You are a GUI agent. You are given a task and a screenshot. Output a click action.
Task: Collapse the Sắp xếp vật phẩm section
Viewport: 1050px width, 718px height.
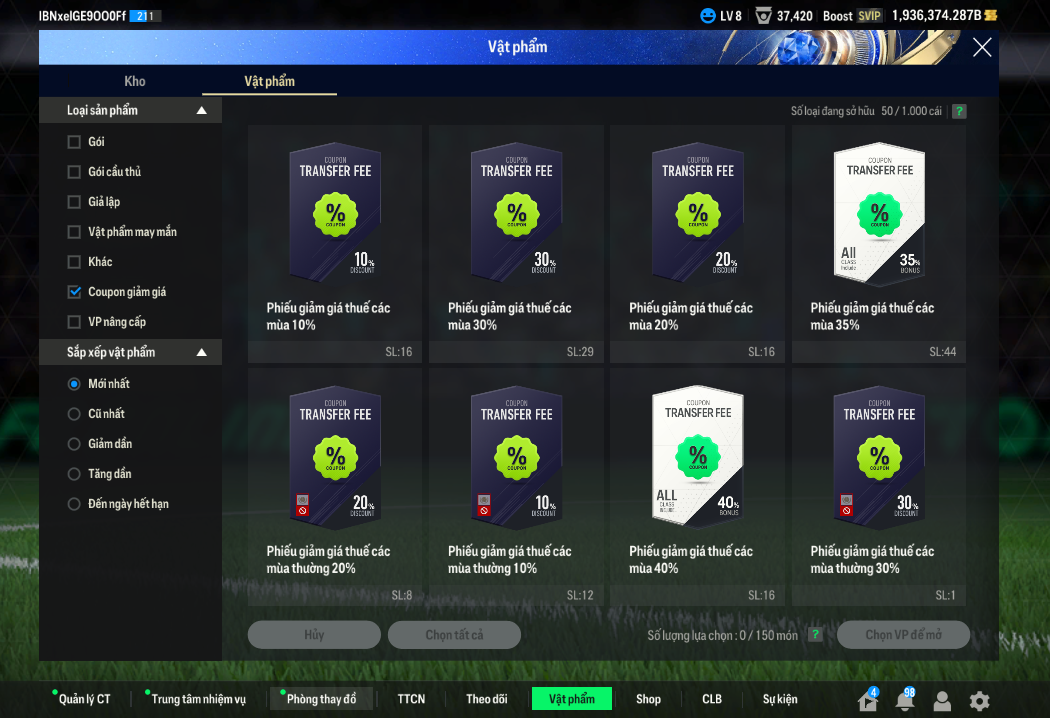point(202,352)
